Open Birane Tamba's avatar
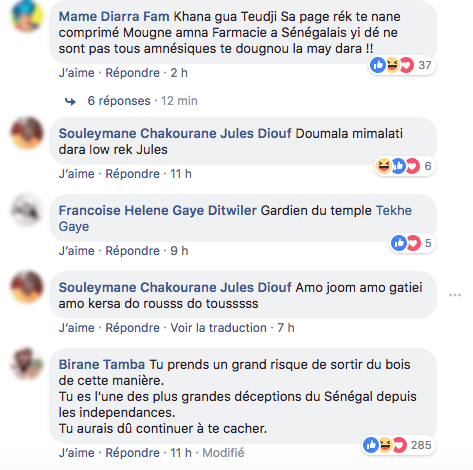The width and height of the screenshot is (473, 470). (x=27, y=364)
